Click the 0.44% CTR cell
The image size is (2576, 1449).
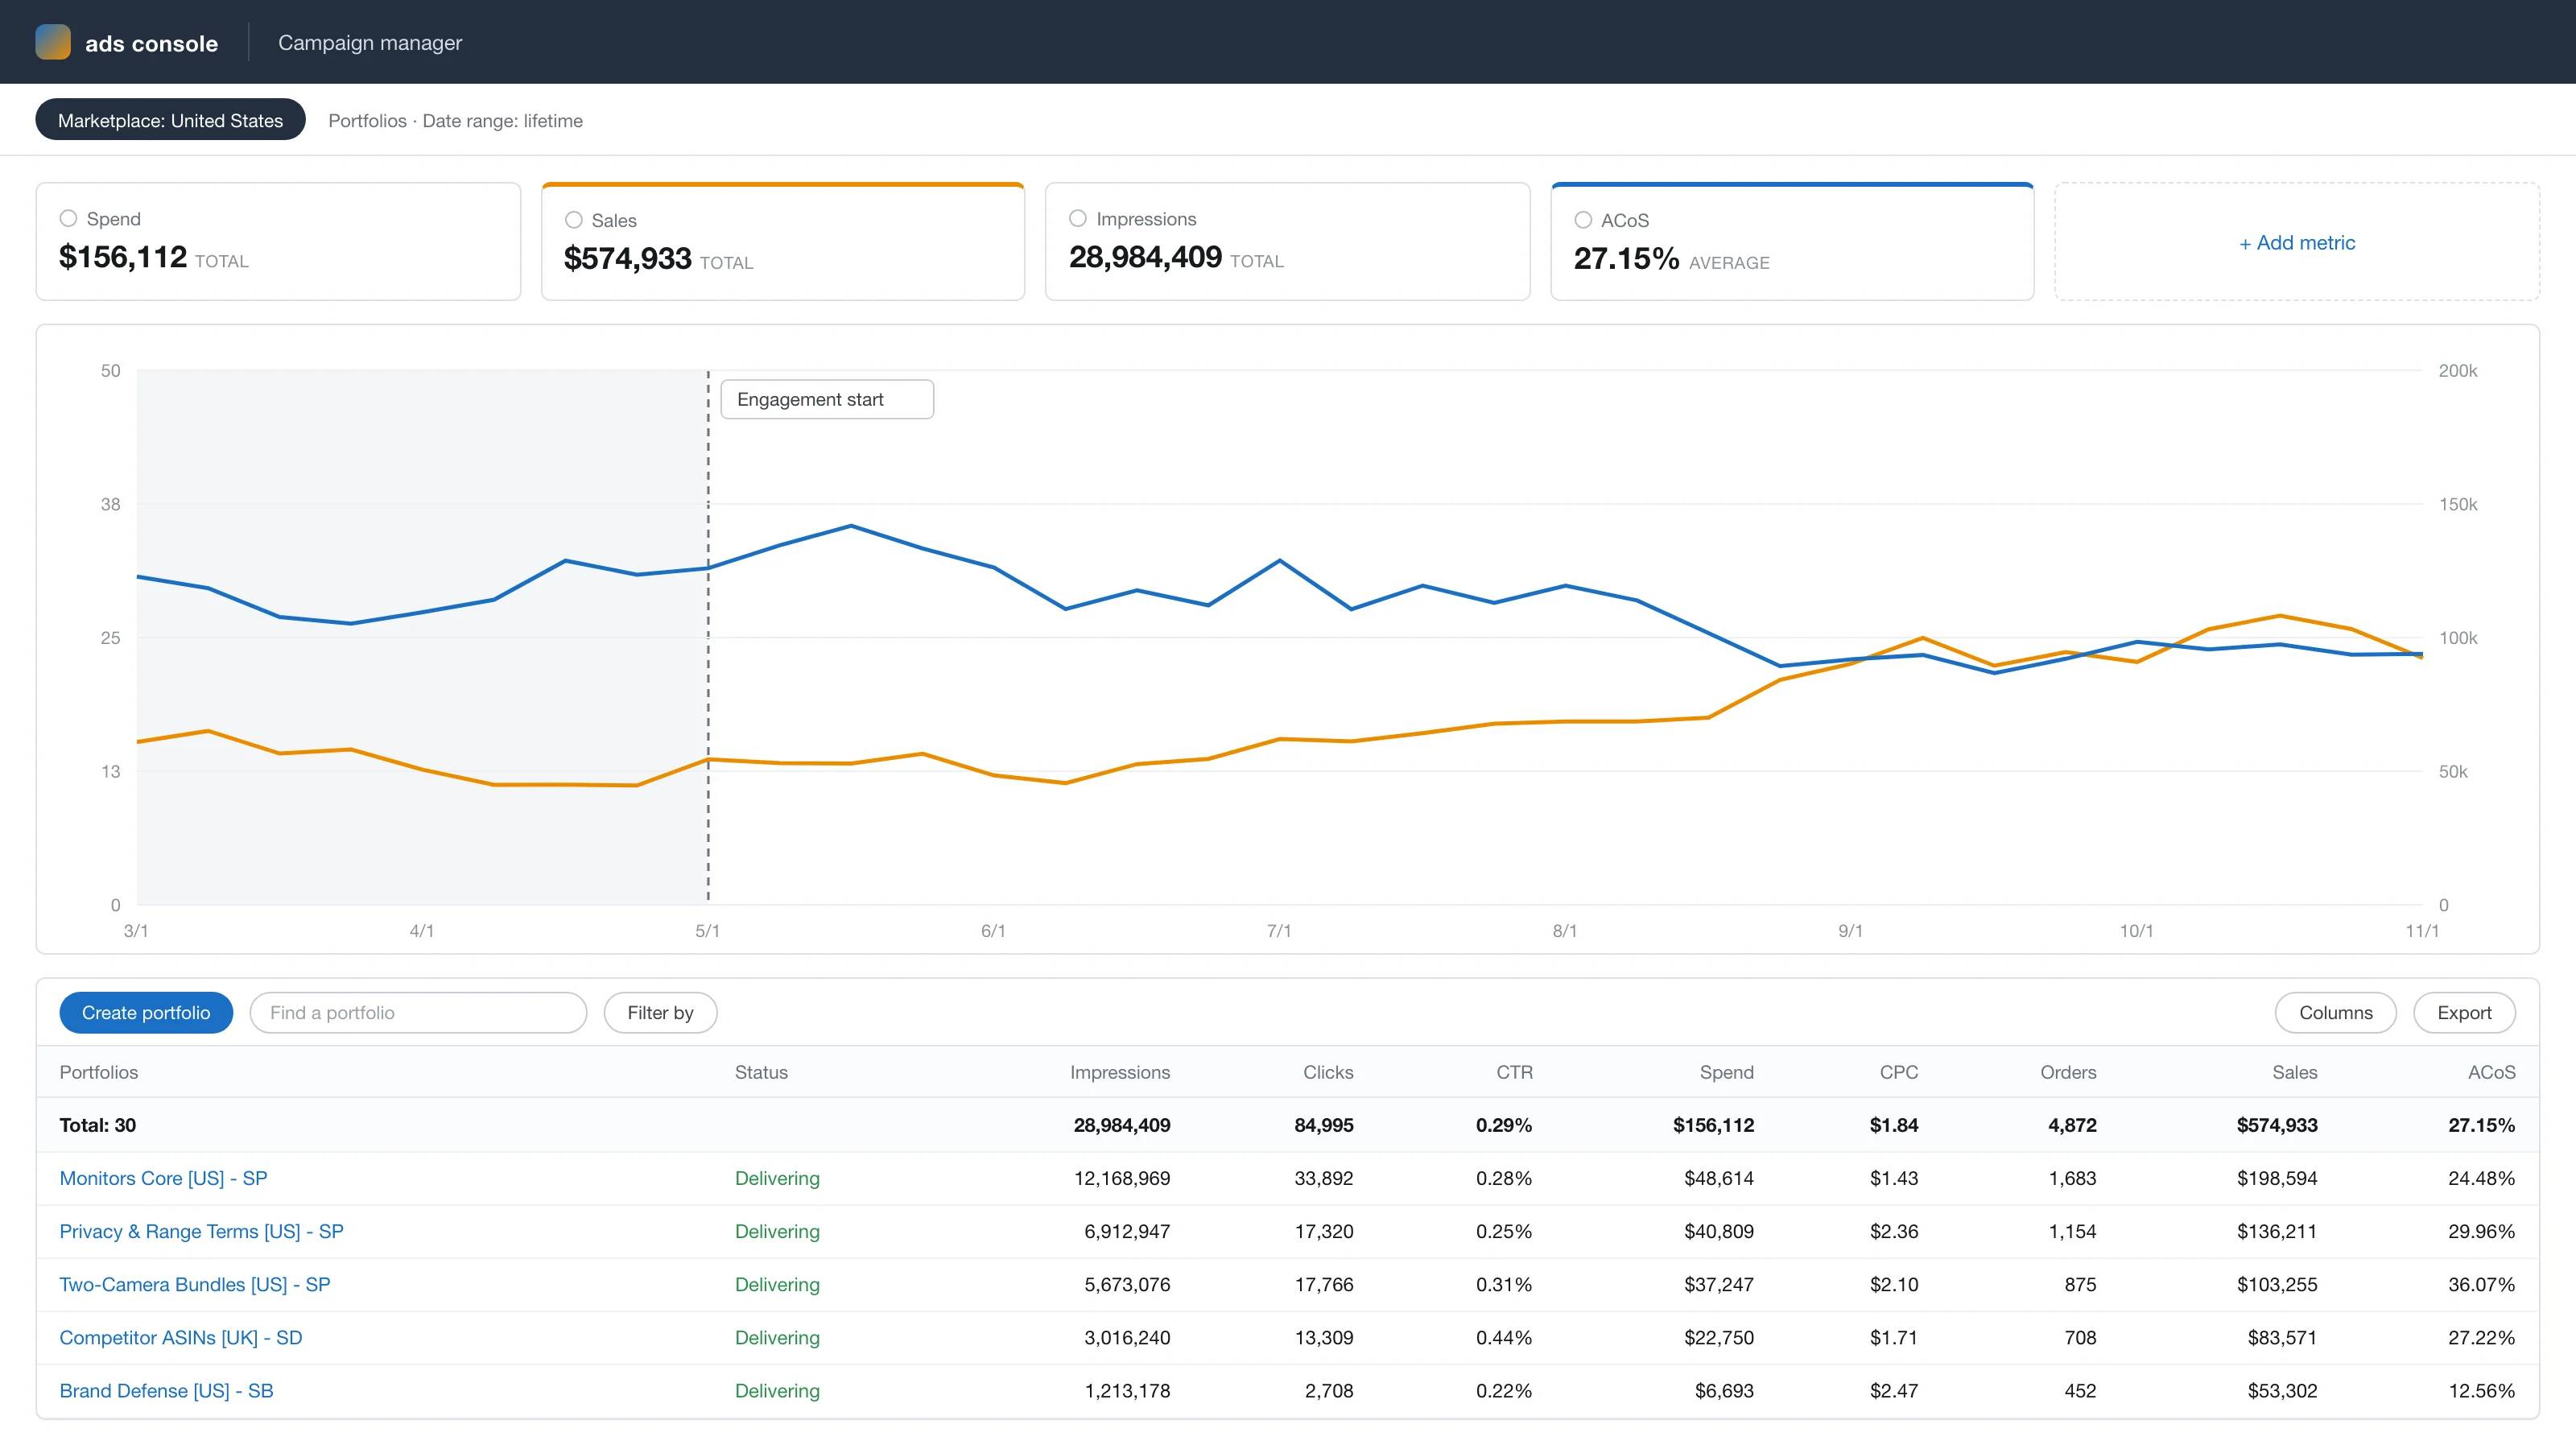click(x=1504, y=1337)
